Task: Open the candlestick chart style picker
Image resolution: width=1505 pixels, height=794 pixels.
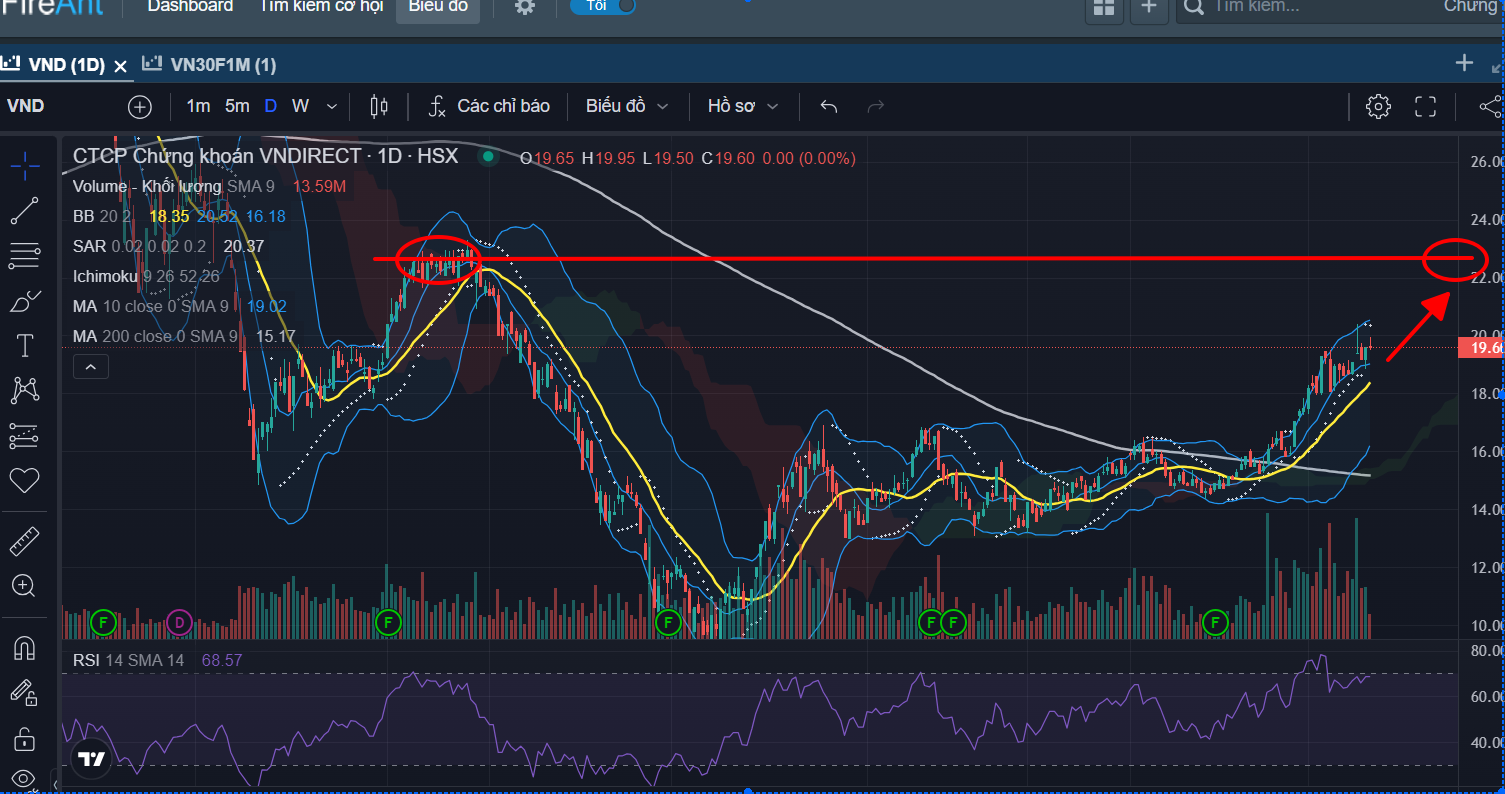Action: [379, 106]
